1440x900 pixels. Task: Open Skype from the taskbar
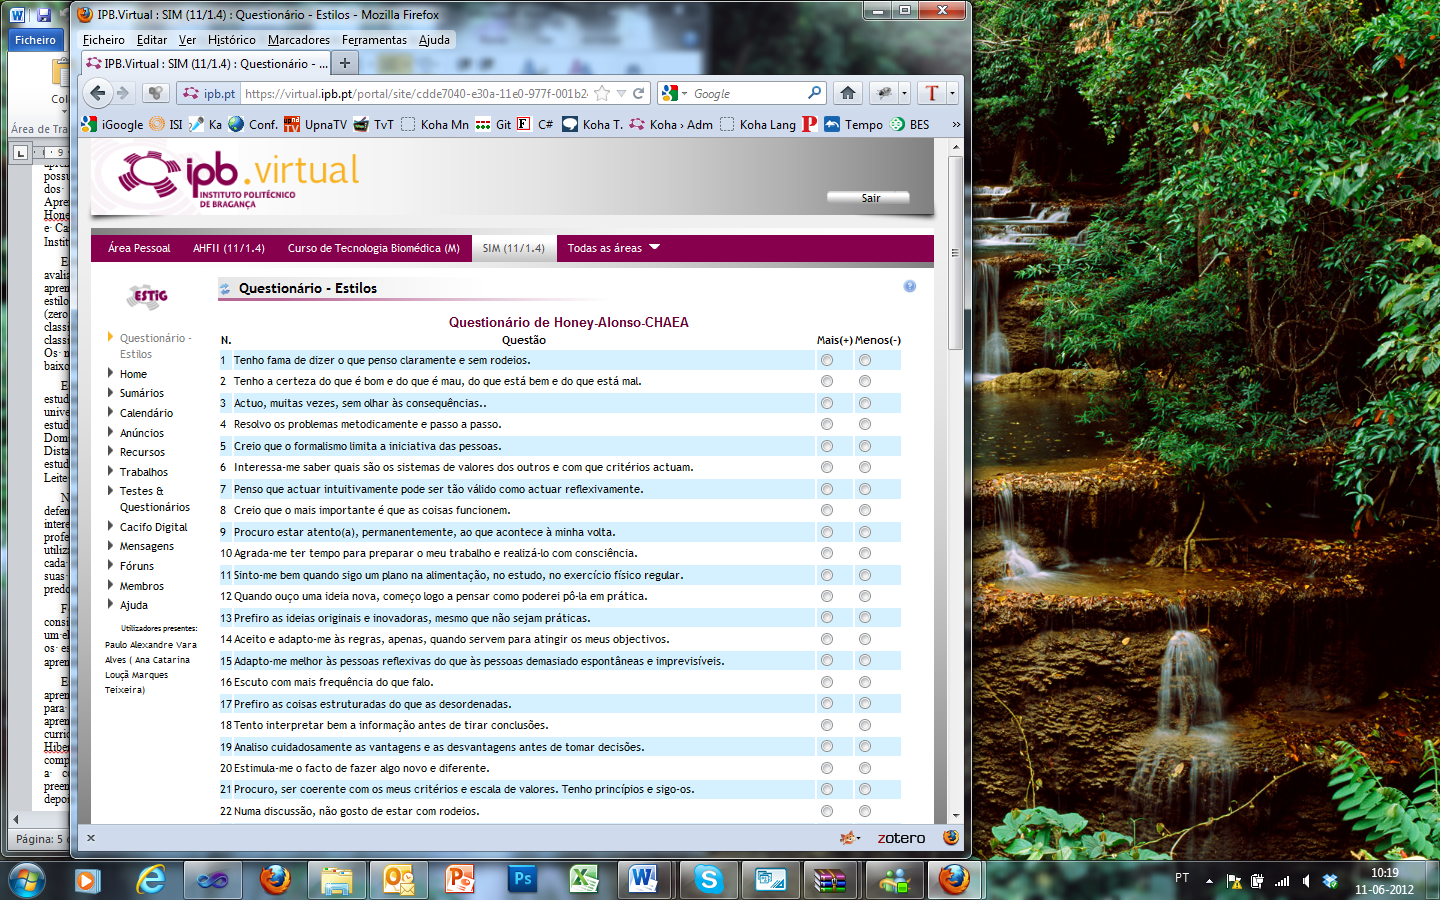pos(709,880)
